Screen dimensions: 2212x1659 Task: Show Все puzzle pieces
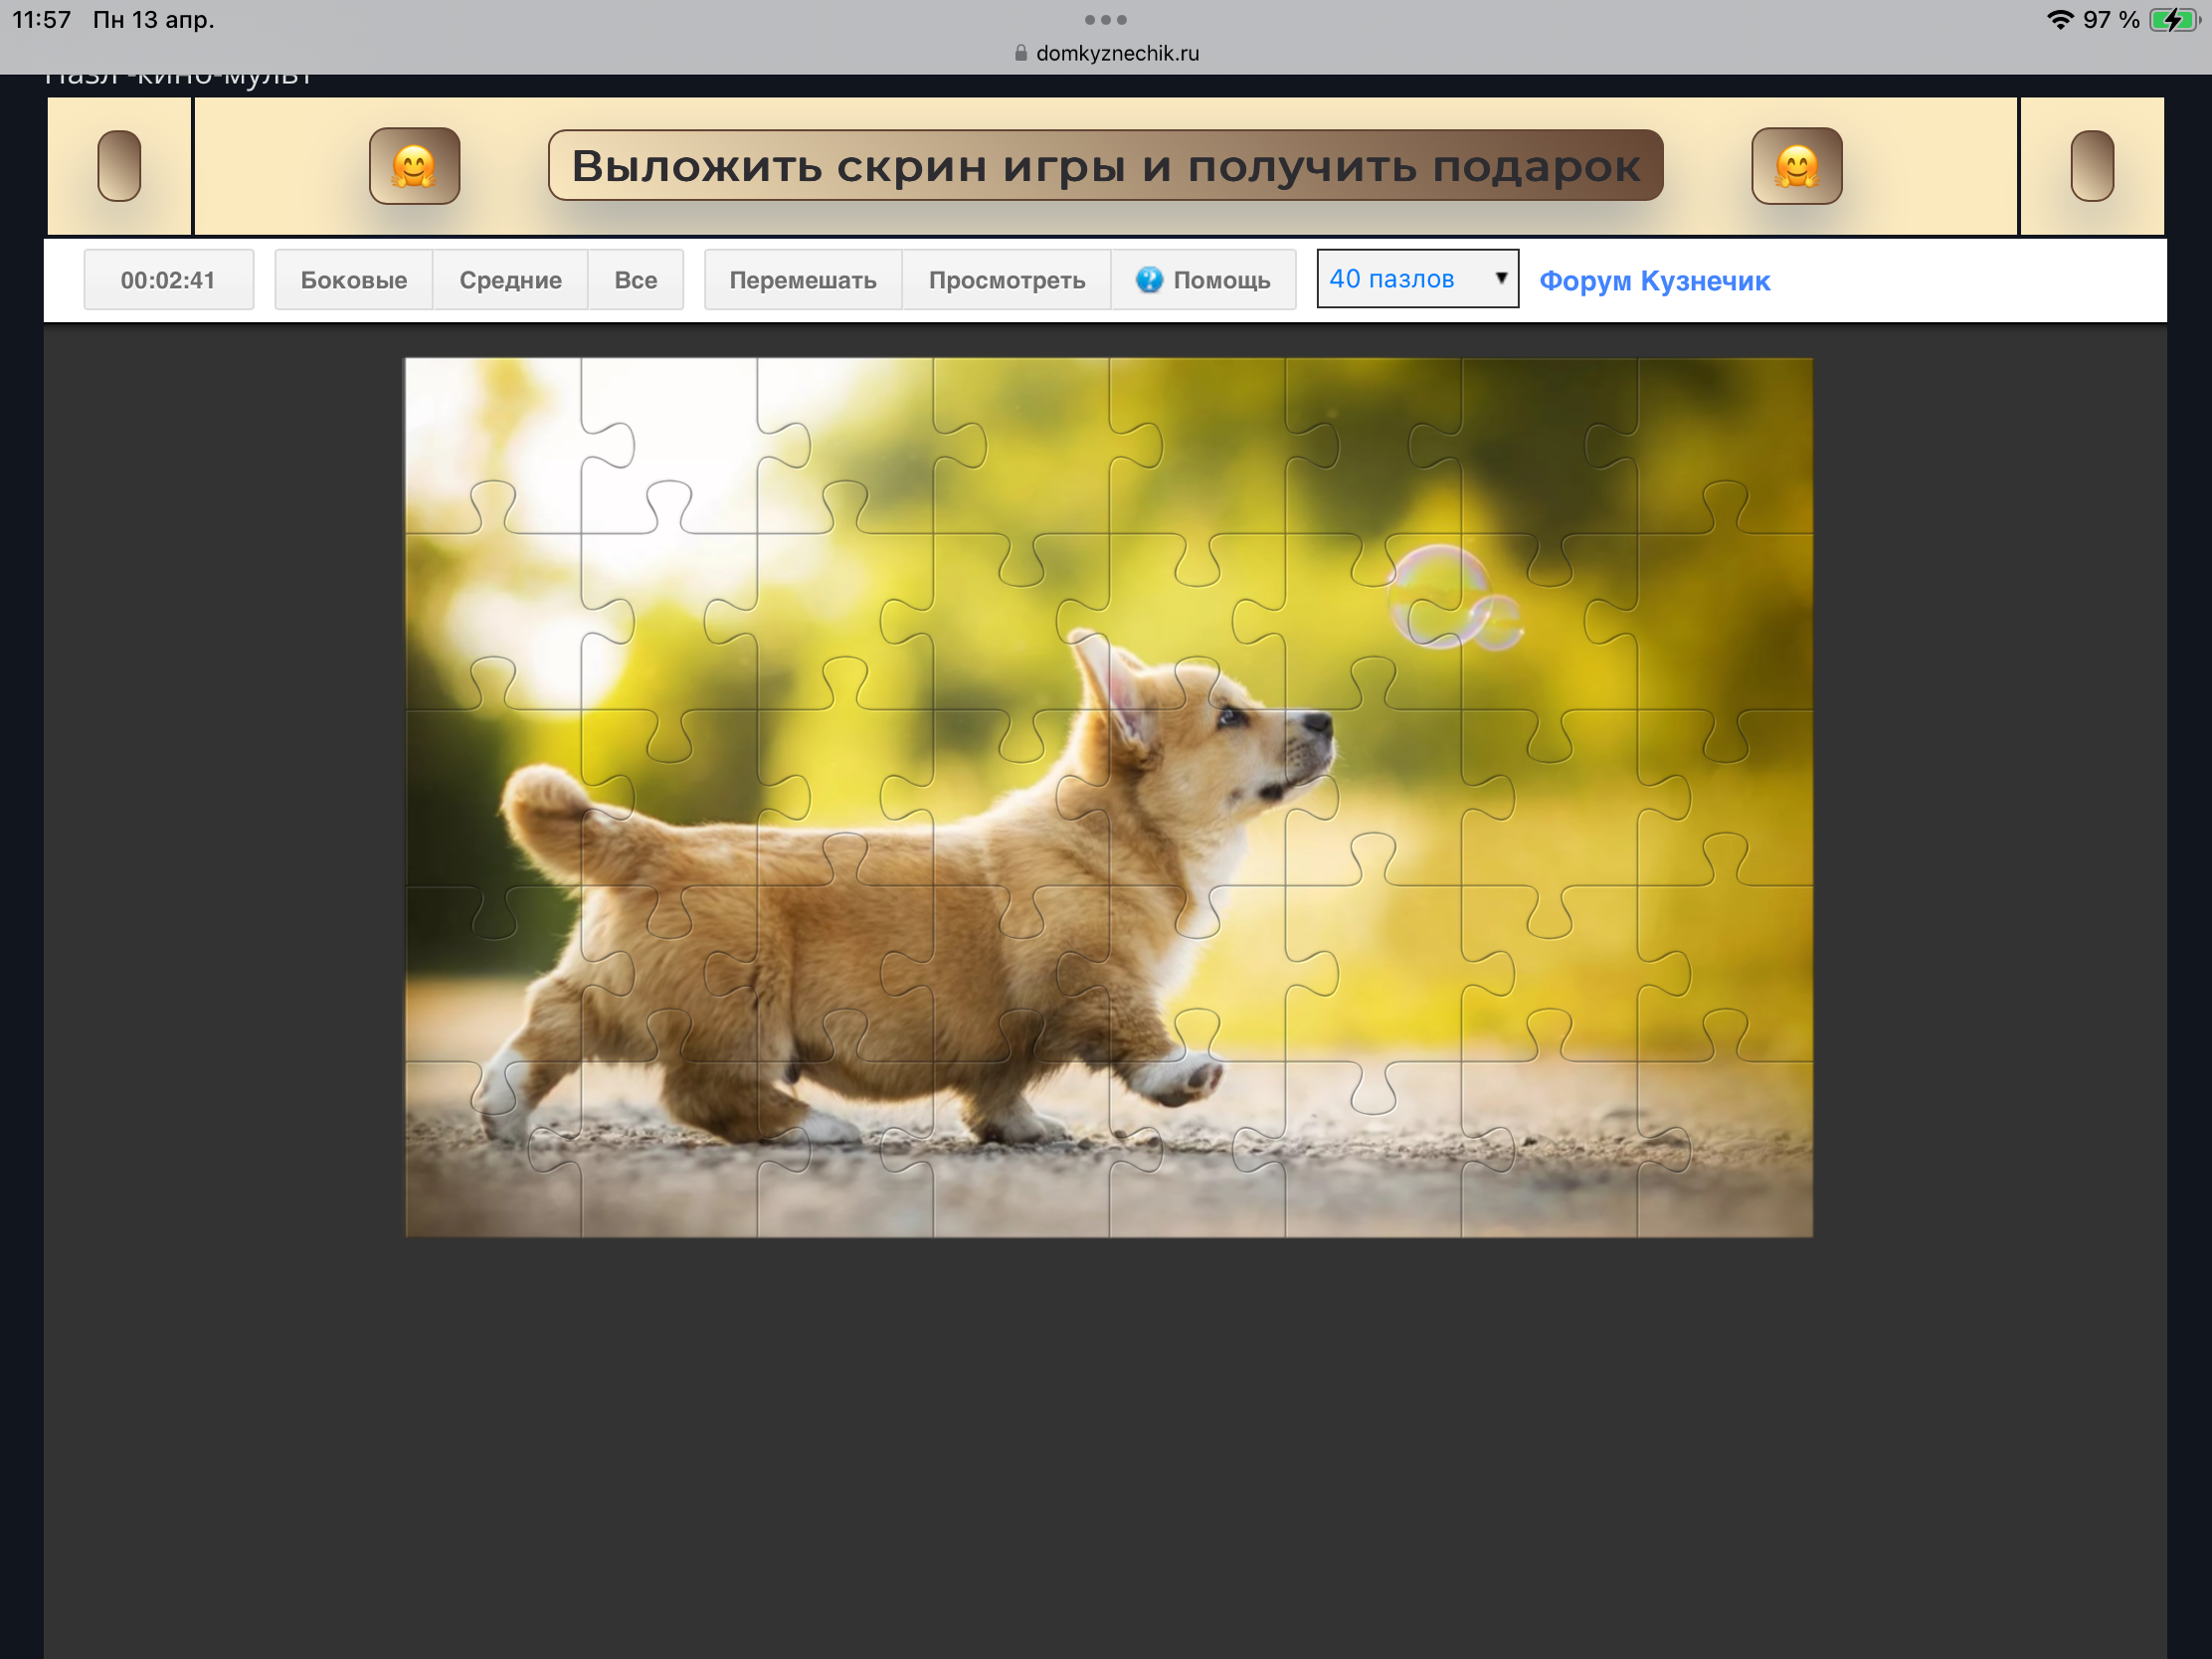tap(635, 280)
